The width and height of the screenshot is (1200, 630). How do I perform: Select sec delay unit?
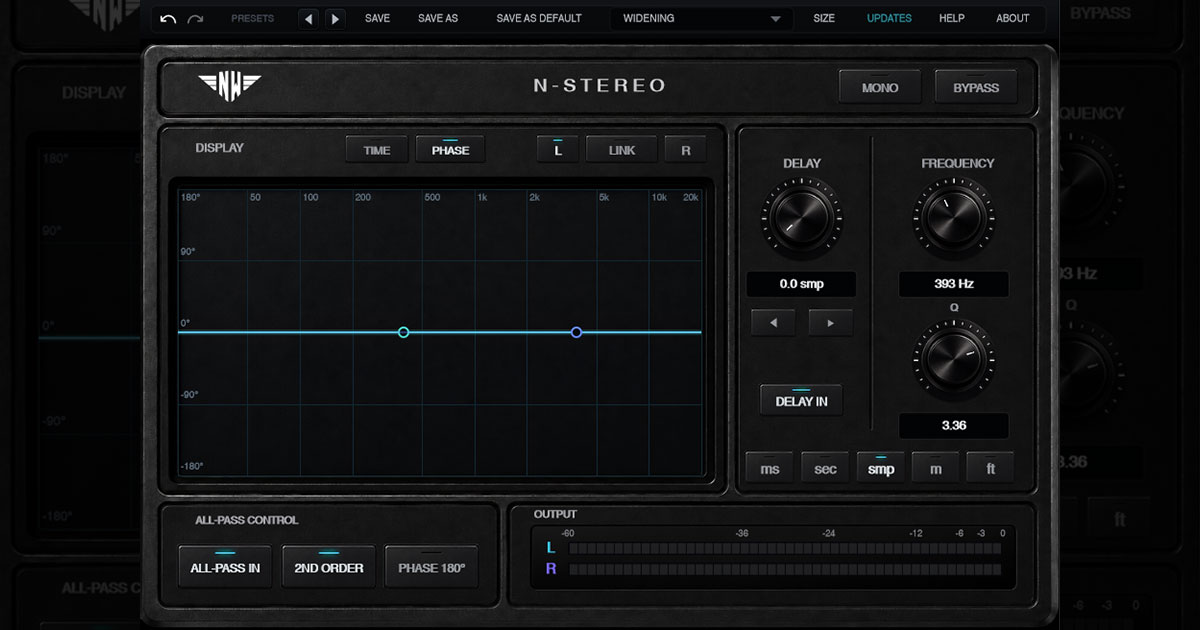coord(825,468)
